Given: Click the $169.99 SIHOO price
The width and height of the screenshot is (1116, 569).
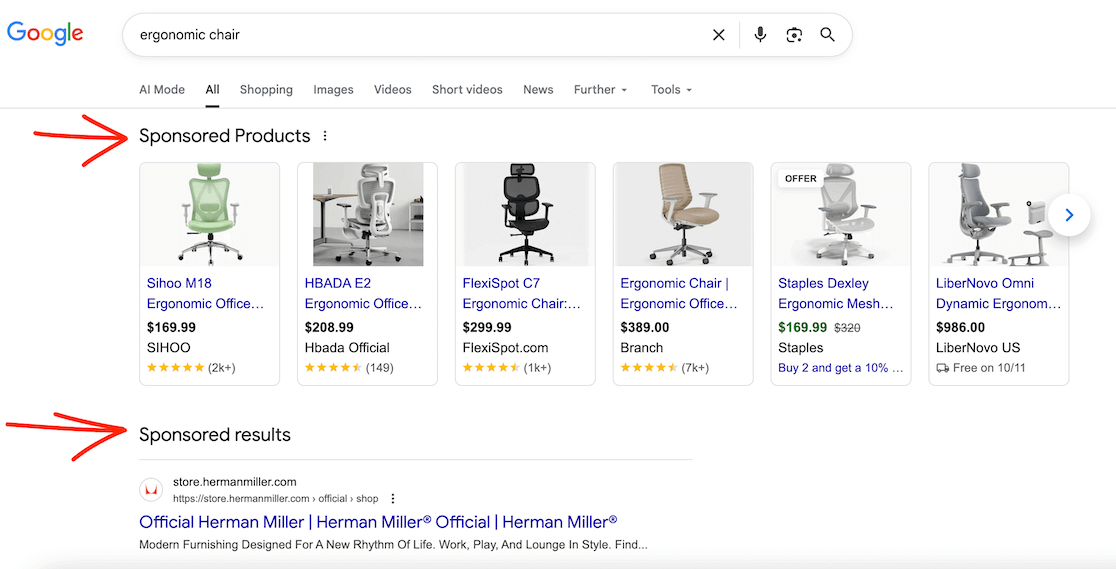Looking at the screenshot, I should pos(171,328).
